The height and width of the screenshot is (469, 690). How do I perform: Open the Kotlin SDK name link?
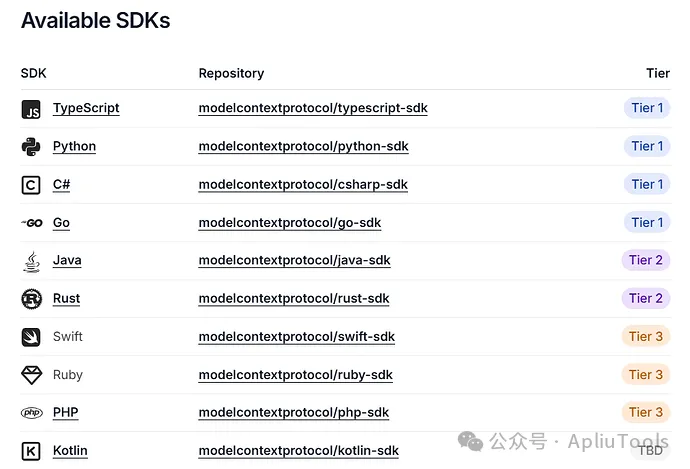70,451
